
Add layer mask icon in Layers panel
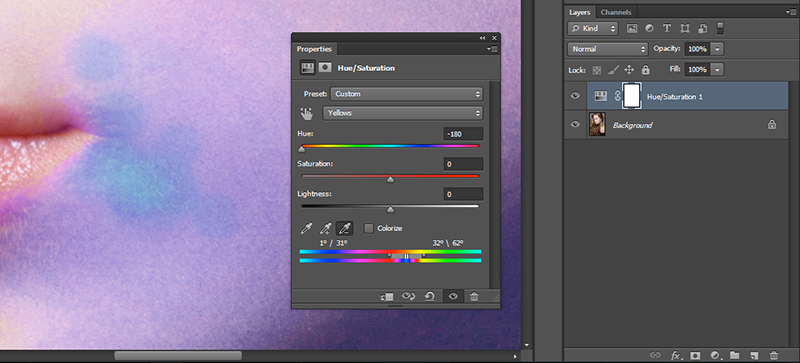695,355
